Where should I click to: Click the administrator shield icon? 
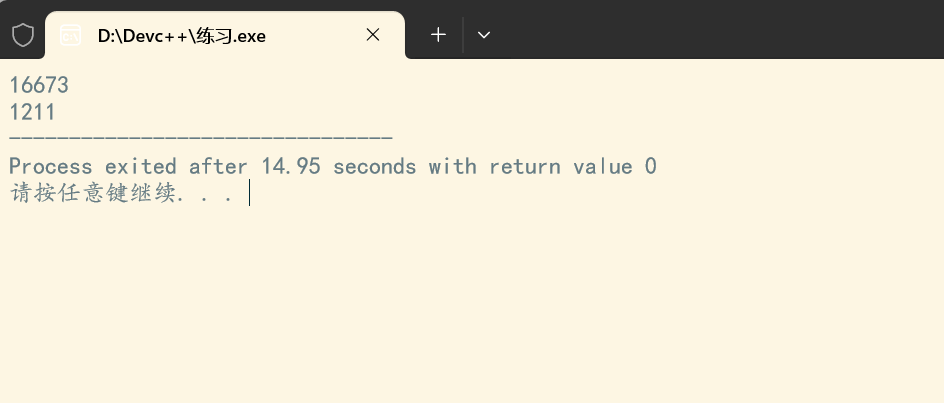tap(23, 36)
